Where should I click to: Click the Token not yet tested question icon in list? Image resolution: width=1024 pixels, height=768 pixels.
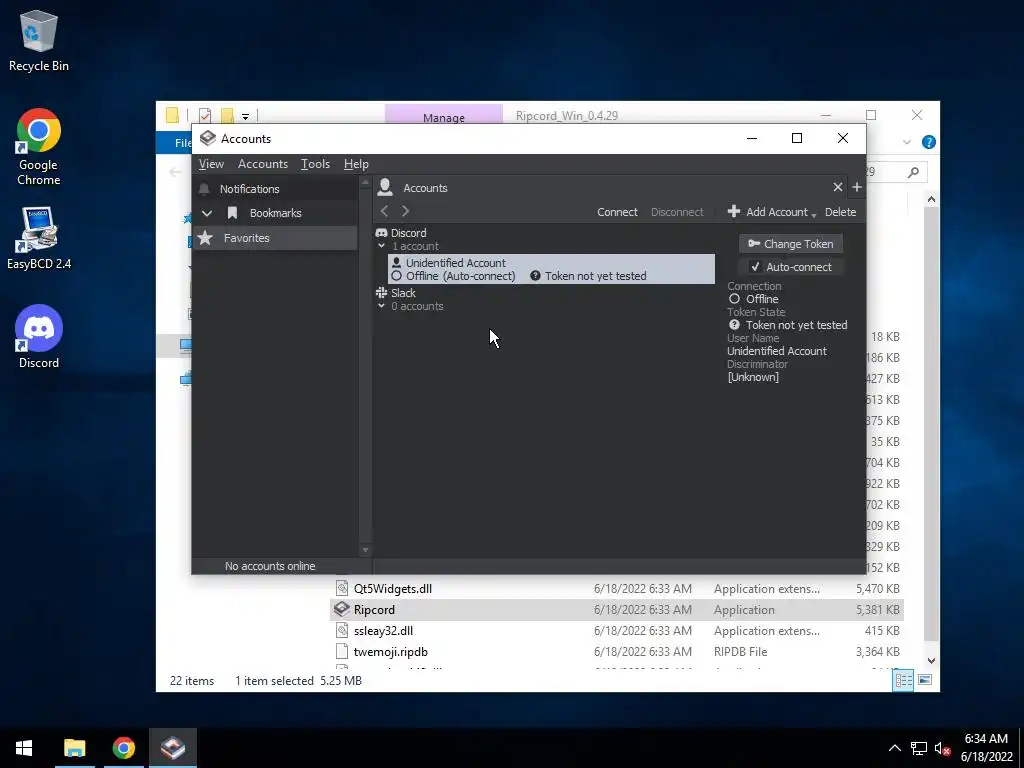pyautogui.click(x=536, y=276)
